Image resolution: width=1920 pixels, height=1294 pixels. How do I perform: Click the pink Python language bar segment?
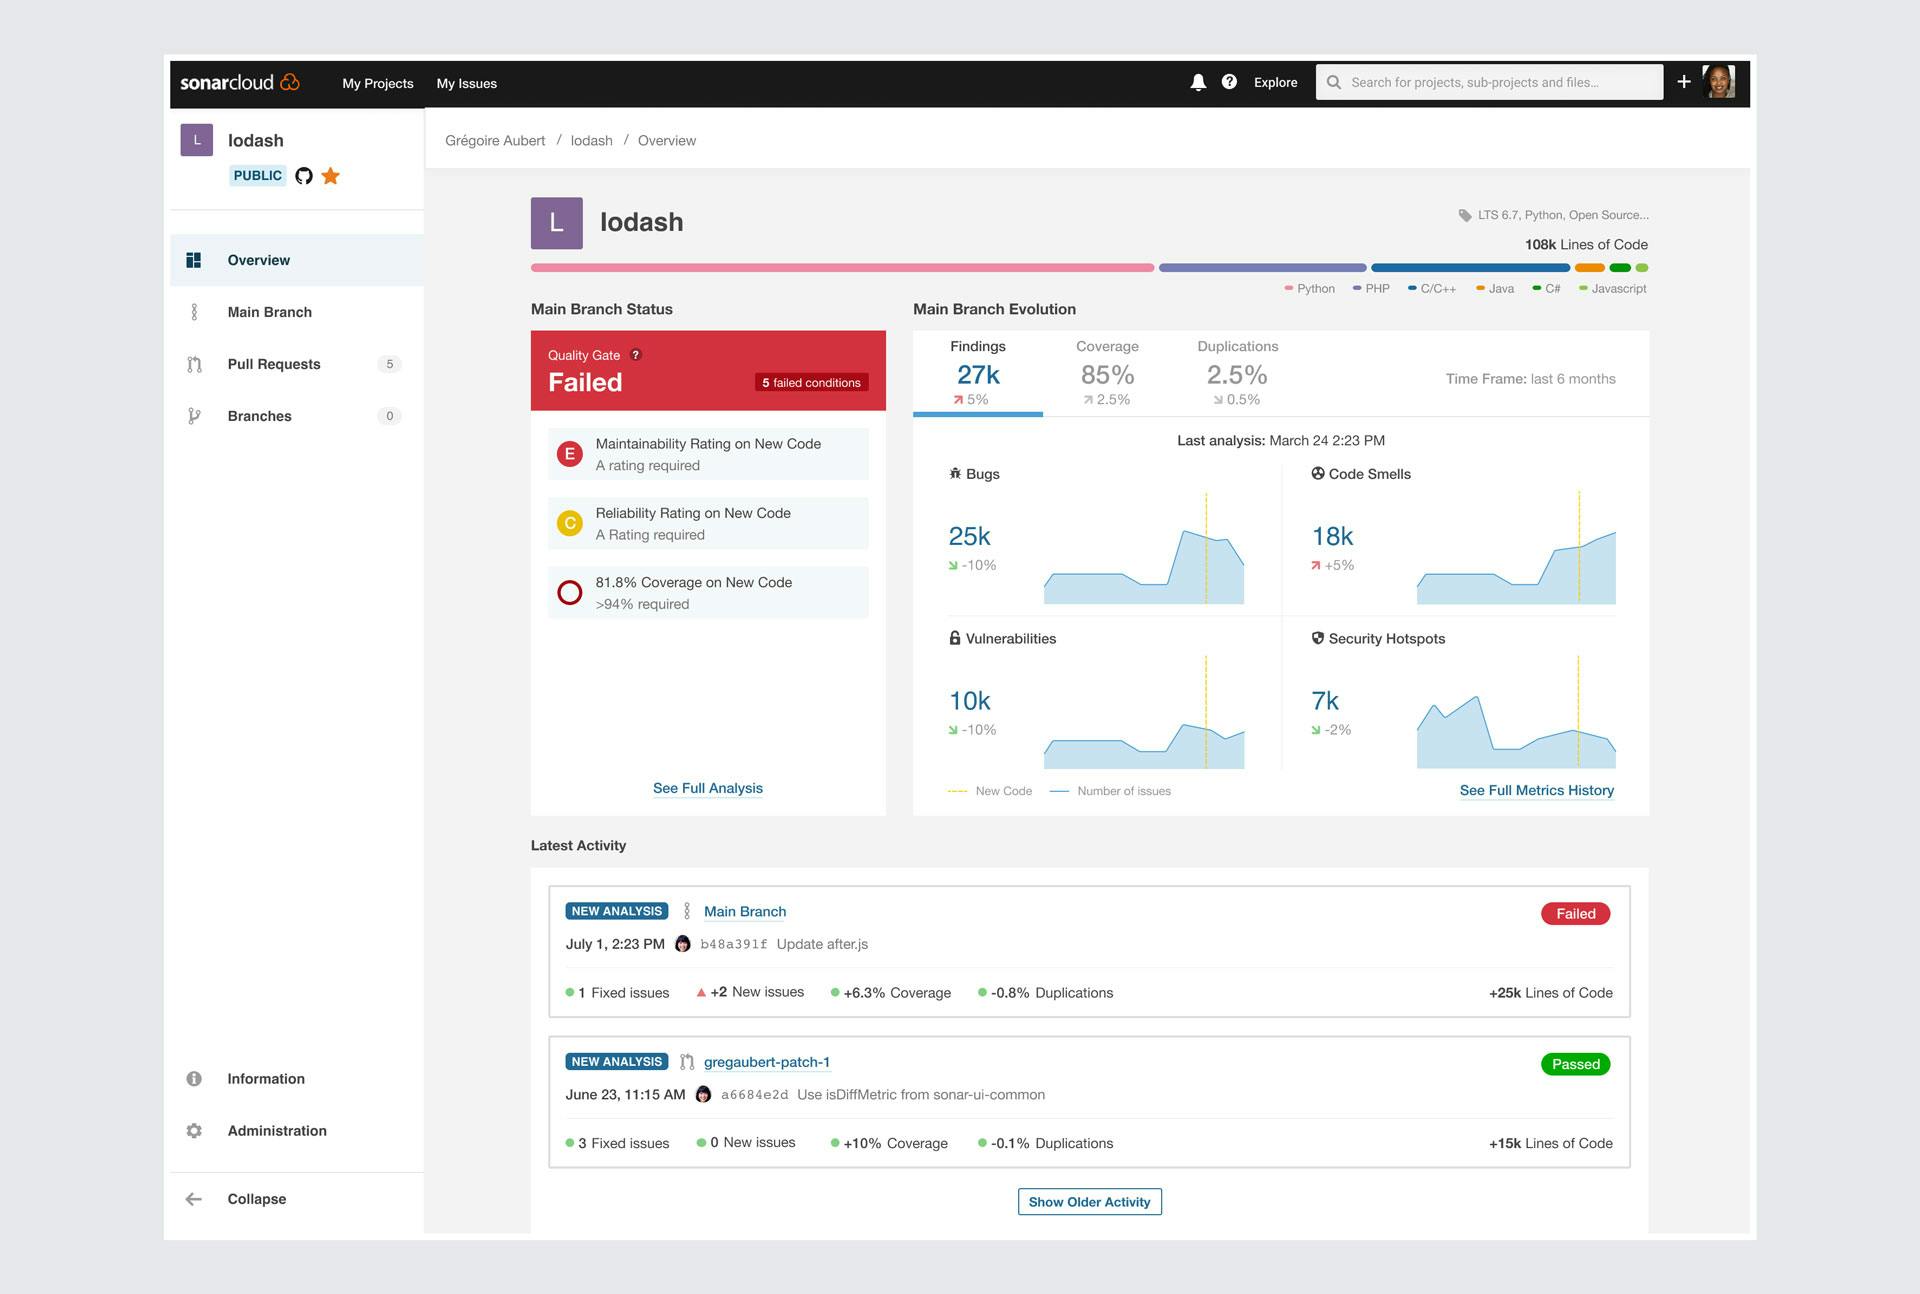pyautogui.click(x=842, y=268)
